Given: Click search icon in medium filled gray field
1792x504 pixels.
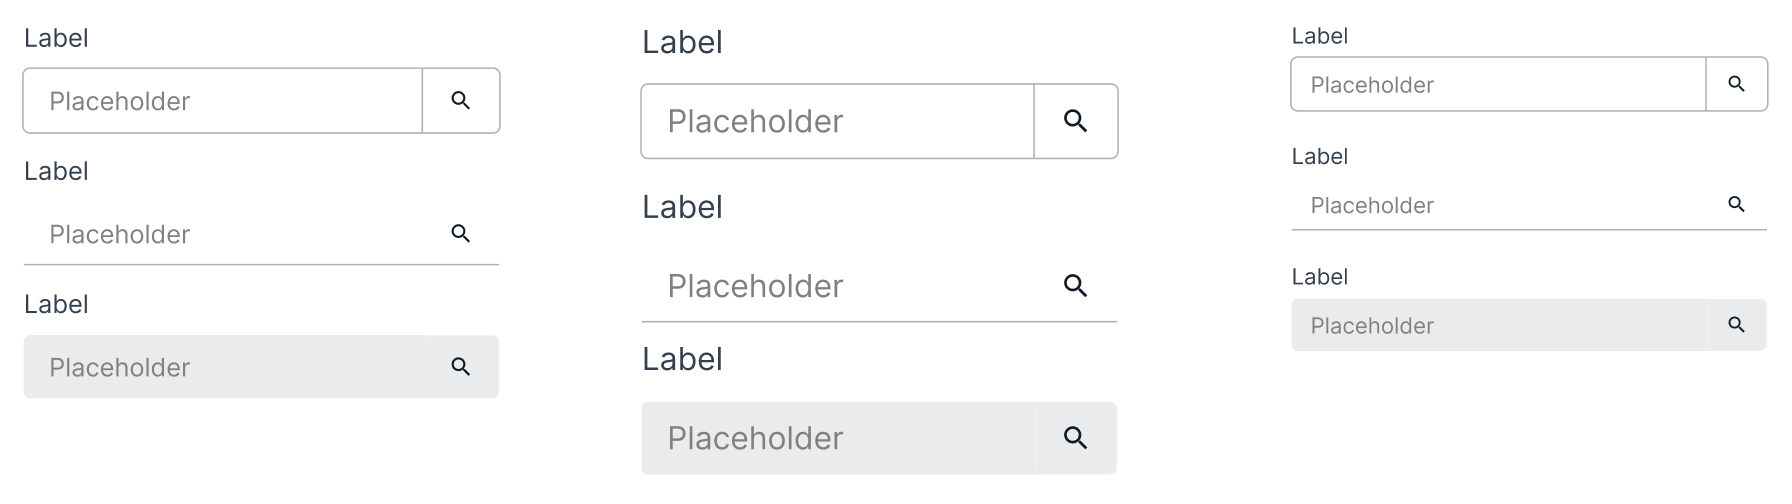Looking at the screenshot, I should [x=461, y=367].
